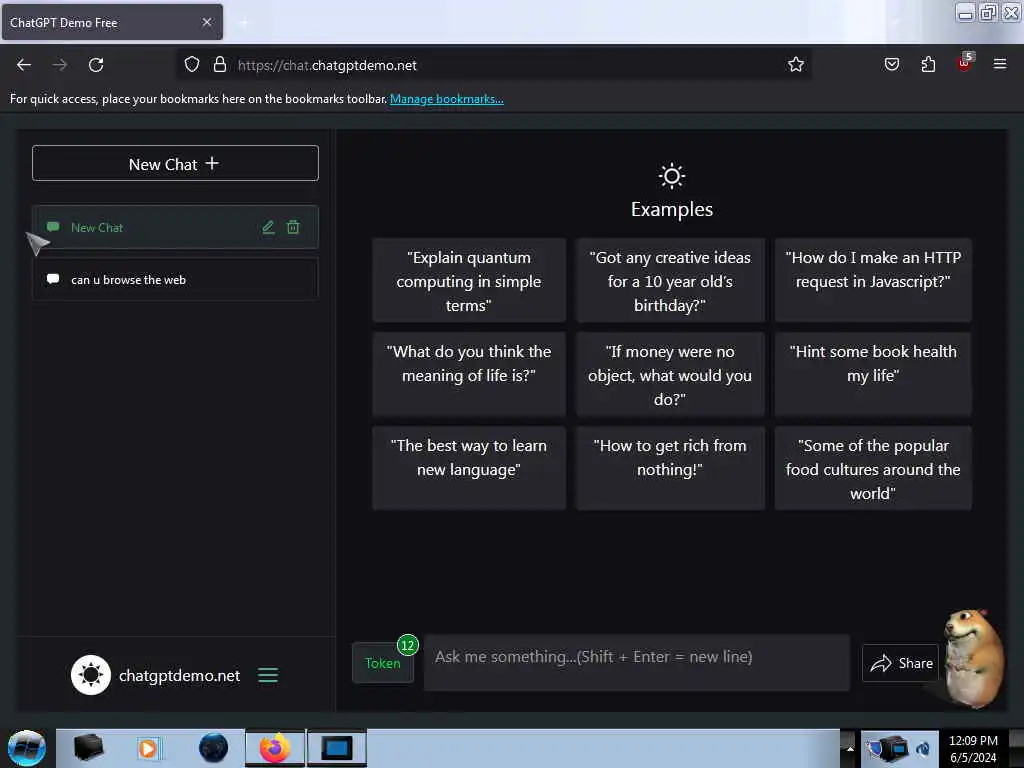Go back with the browser back arrow
Viewport: 1024px width, 768px height.
coord(24,65)
